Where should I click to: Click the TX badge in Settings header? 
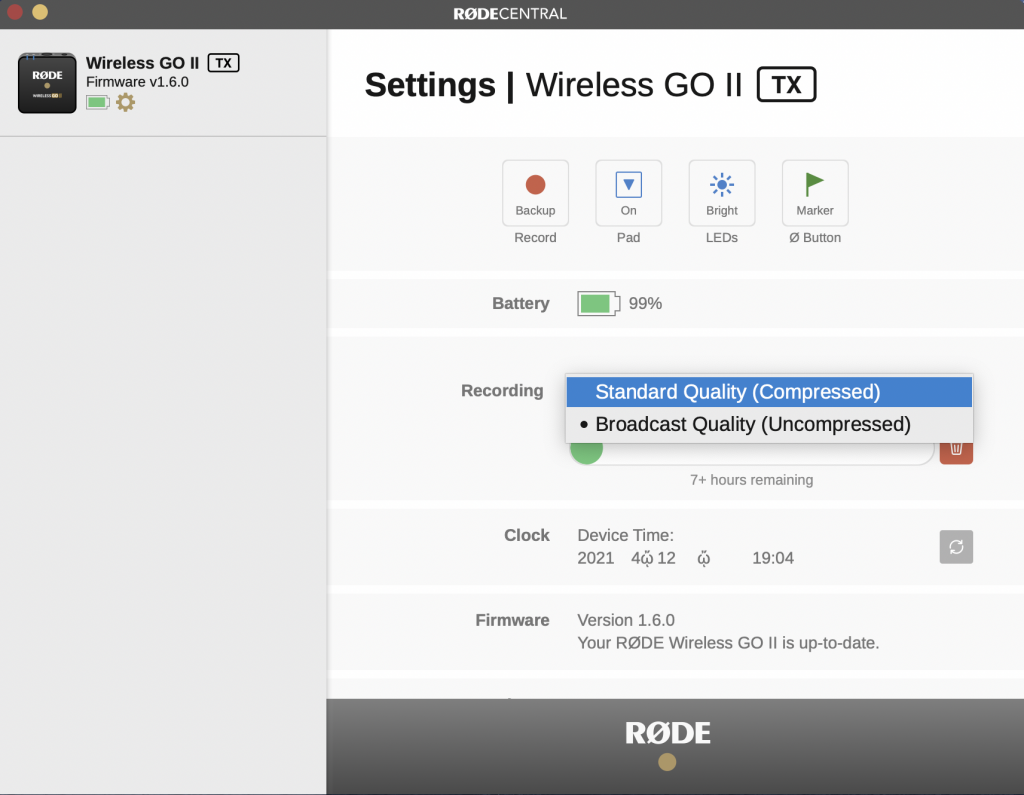pyautogui.click(x=786, y=84)
